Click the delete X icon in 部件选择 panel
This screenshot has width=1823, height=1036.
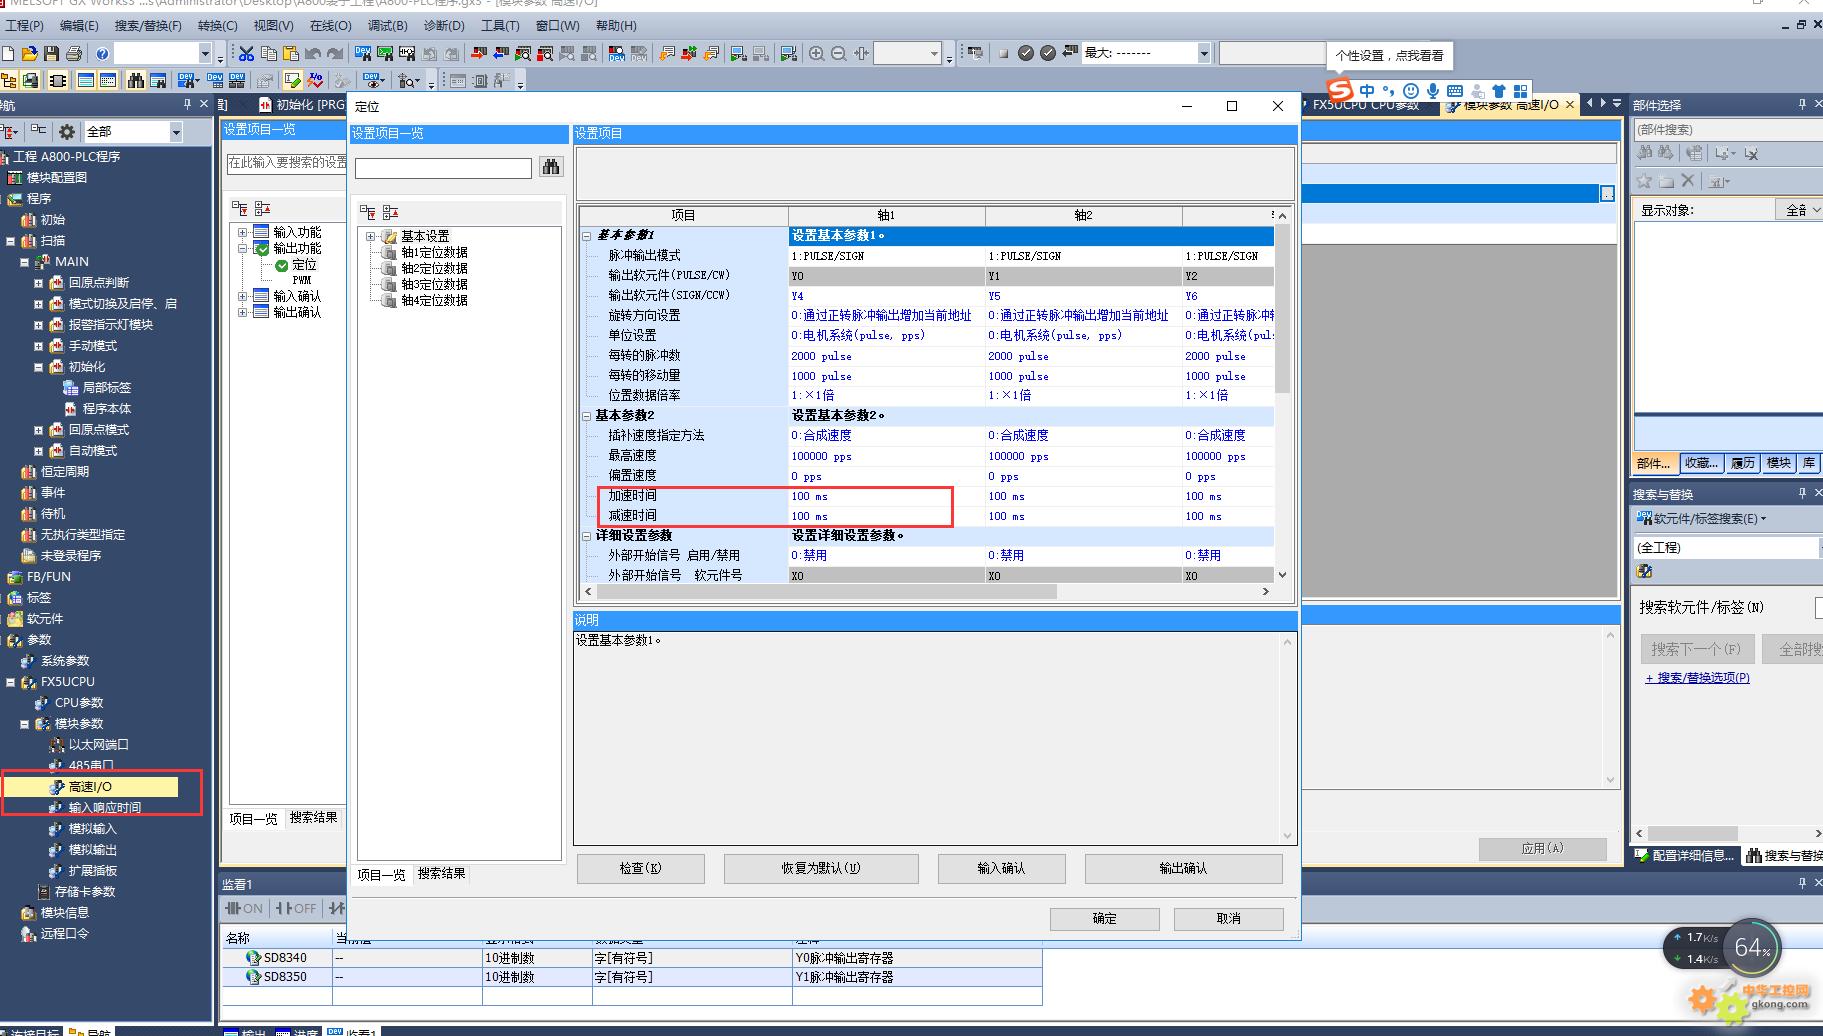click(x=1688, y=181)
